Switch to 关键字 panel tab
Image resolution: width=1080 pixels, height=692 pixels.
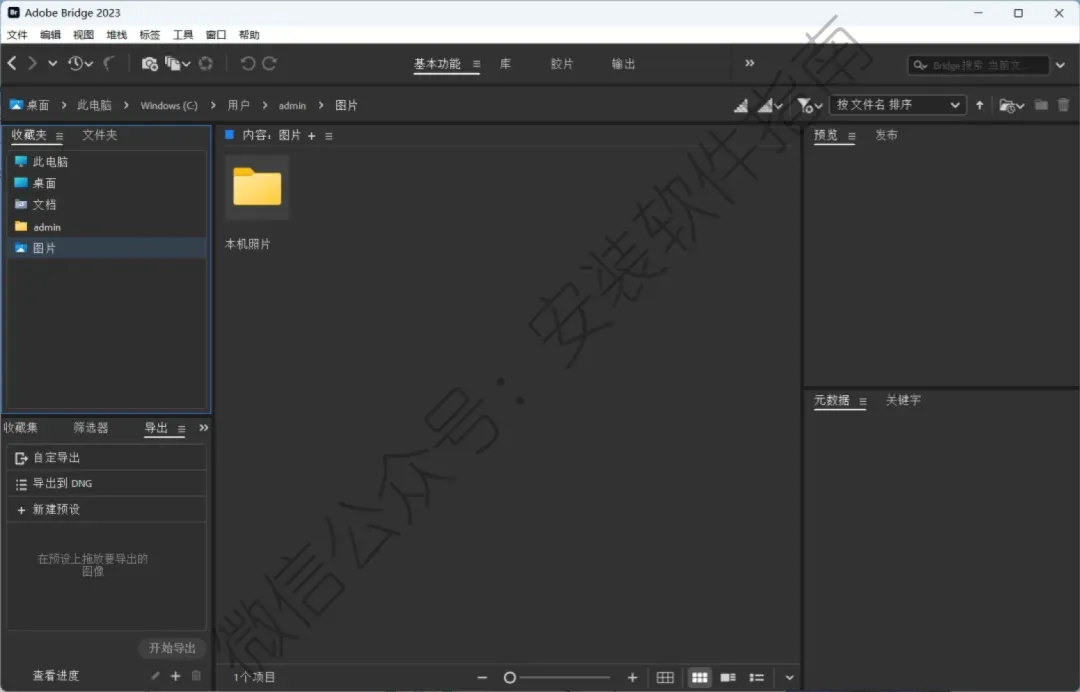point(903,400)
